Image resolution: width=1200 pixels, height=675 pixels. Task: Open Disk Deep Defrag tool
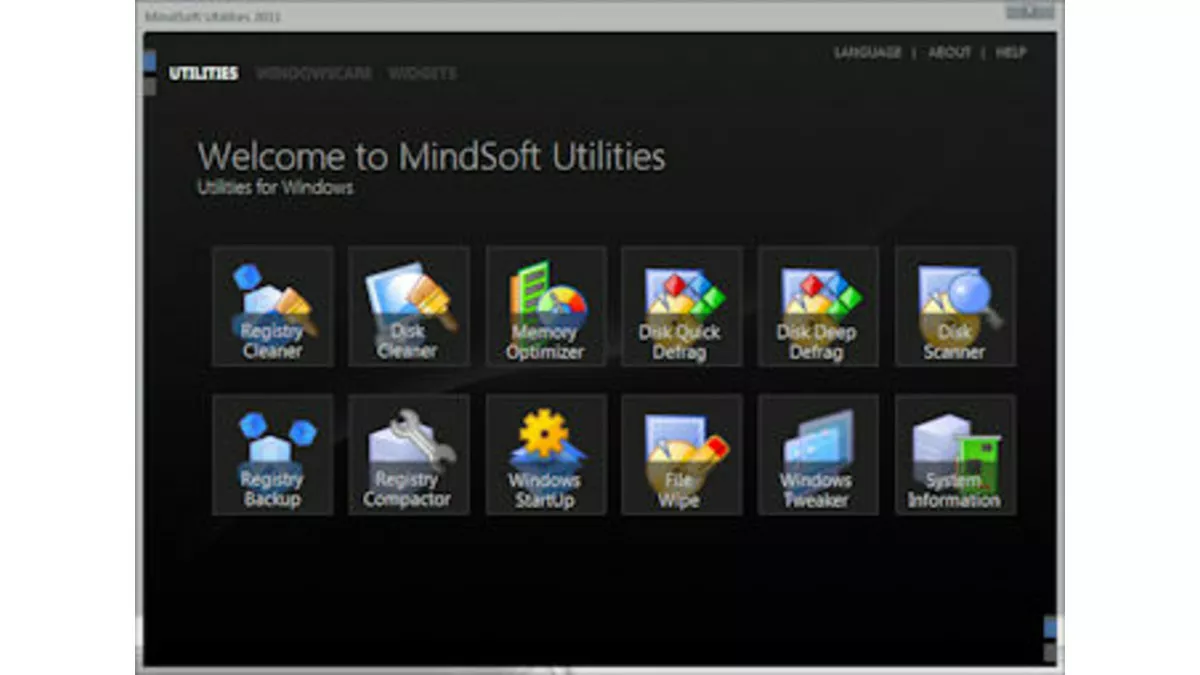point(817,307)
